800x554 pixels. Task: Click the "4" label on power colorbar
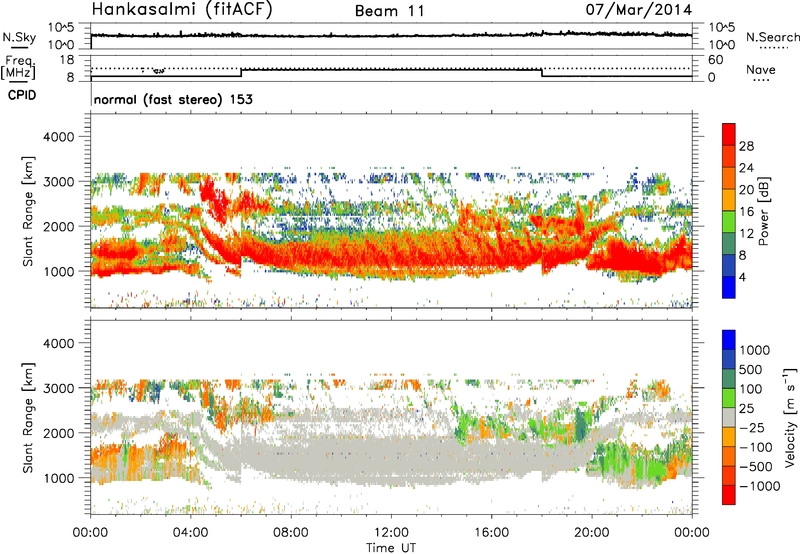pyautogui.click(x=742, y=277)
